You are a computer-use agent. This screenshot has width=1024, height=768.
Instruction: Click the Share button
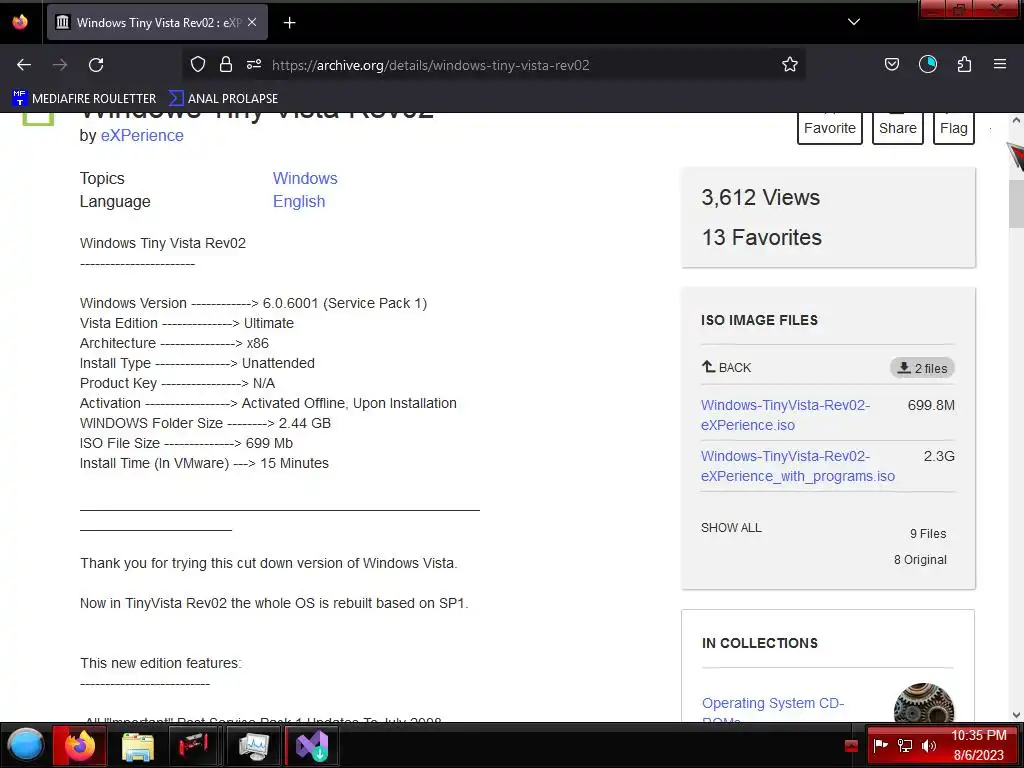tap(897, 128)
